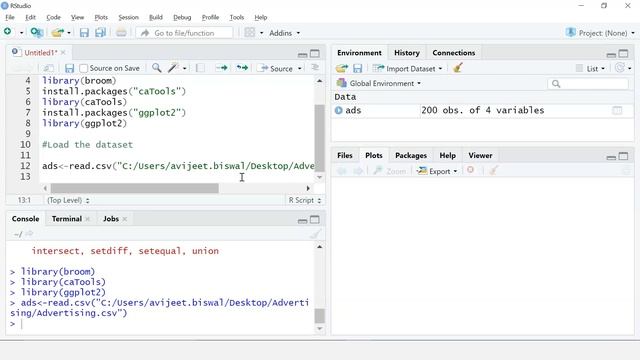Open the Export dropdown in Plots
Image resolution: width=640 pixels, height=360 pixels.
(x=437, y=171)
